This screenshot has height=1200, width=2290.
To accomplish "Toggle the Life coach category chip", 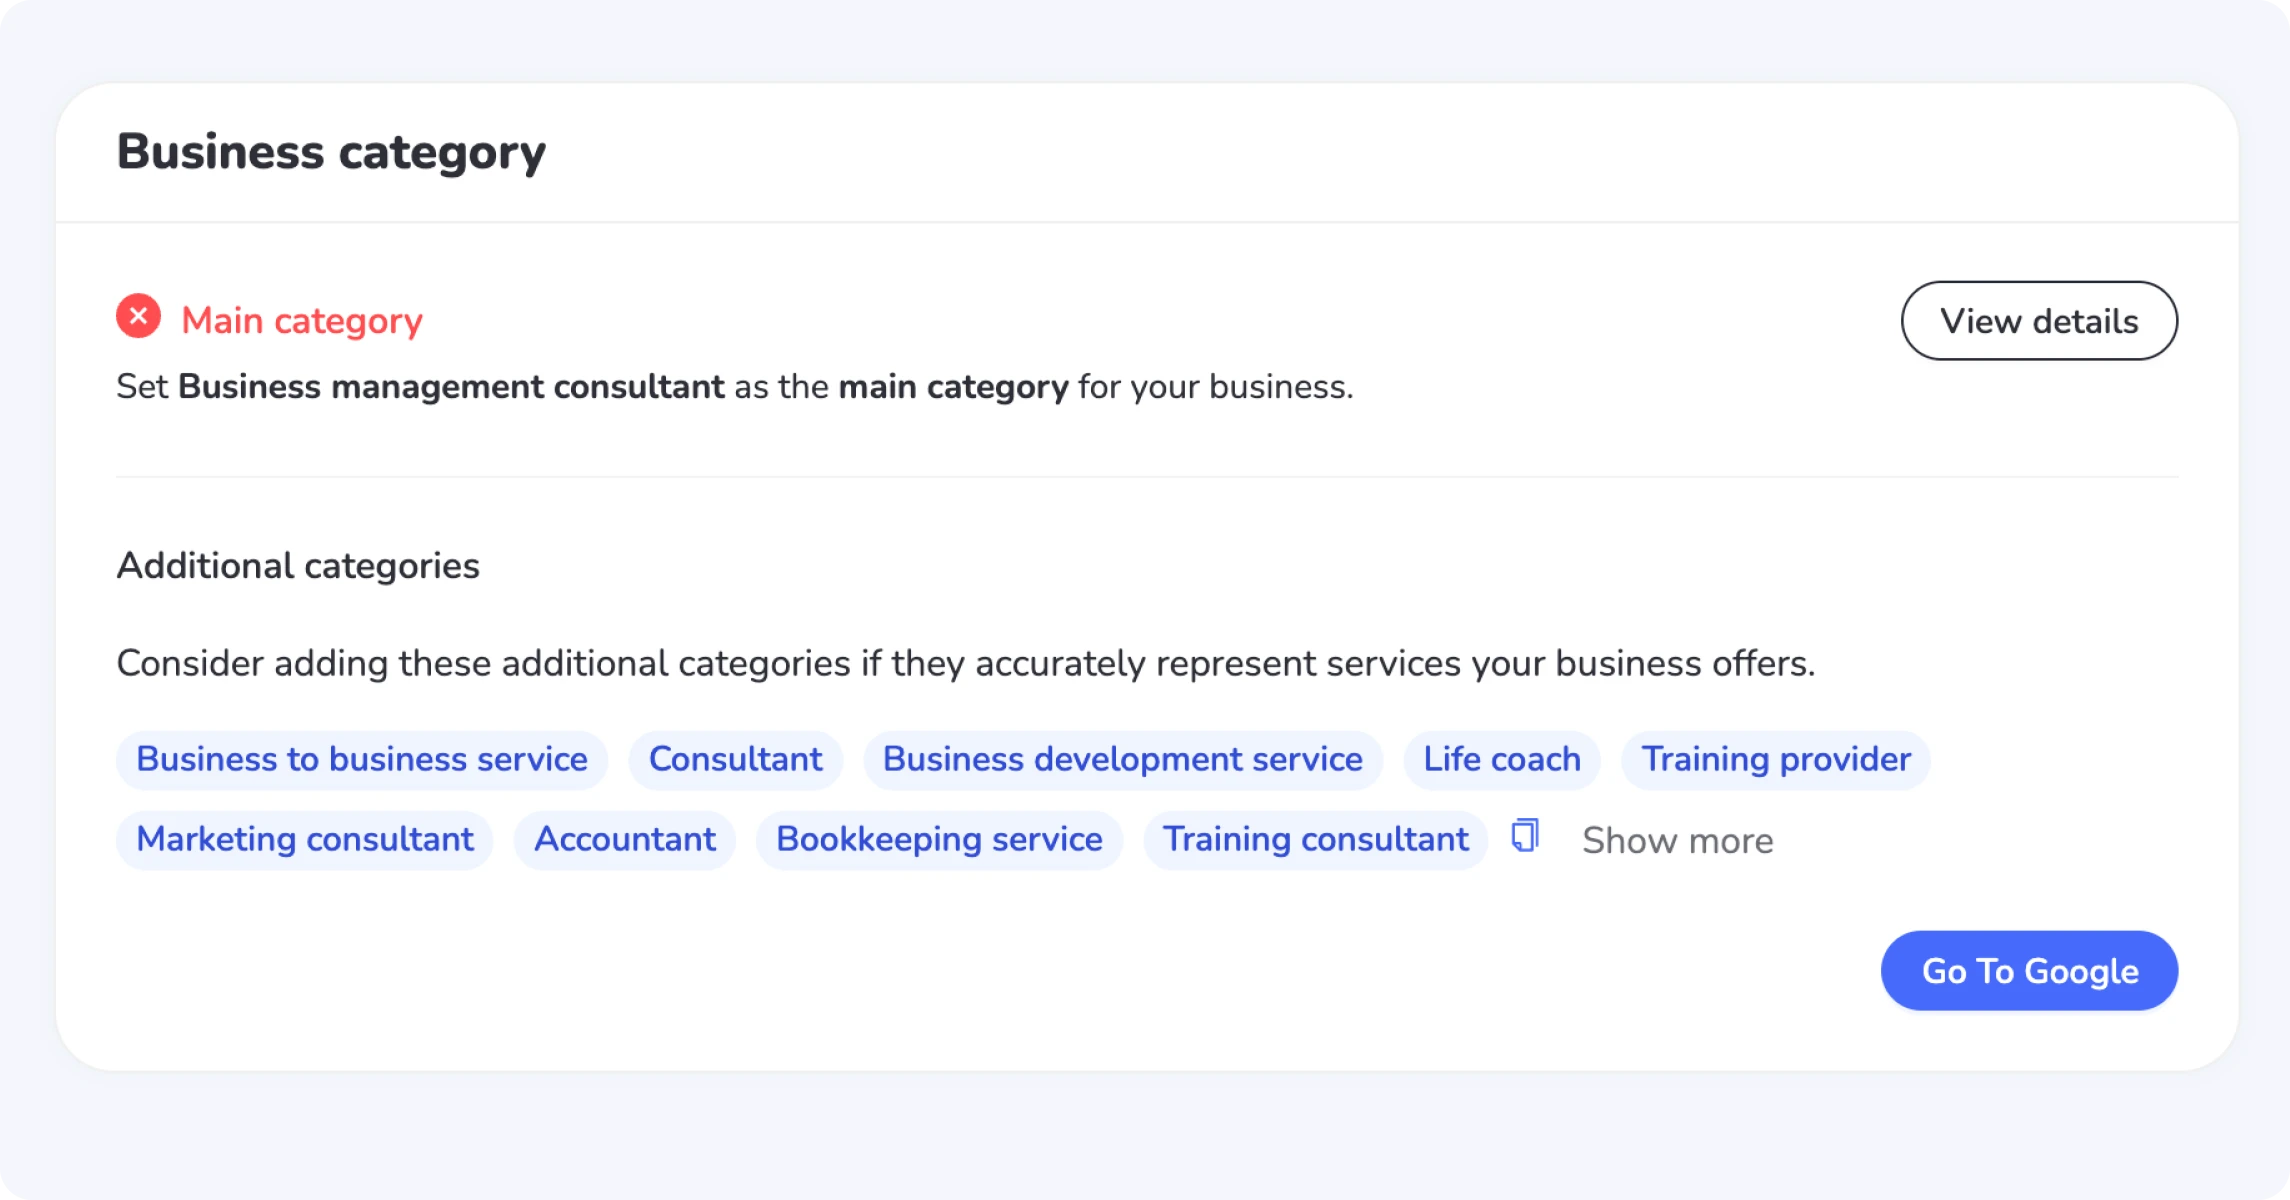I will pyautogui.click(x=1501, y=759).
